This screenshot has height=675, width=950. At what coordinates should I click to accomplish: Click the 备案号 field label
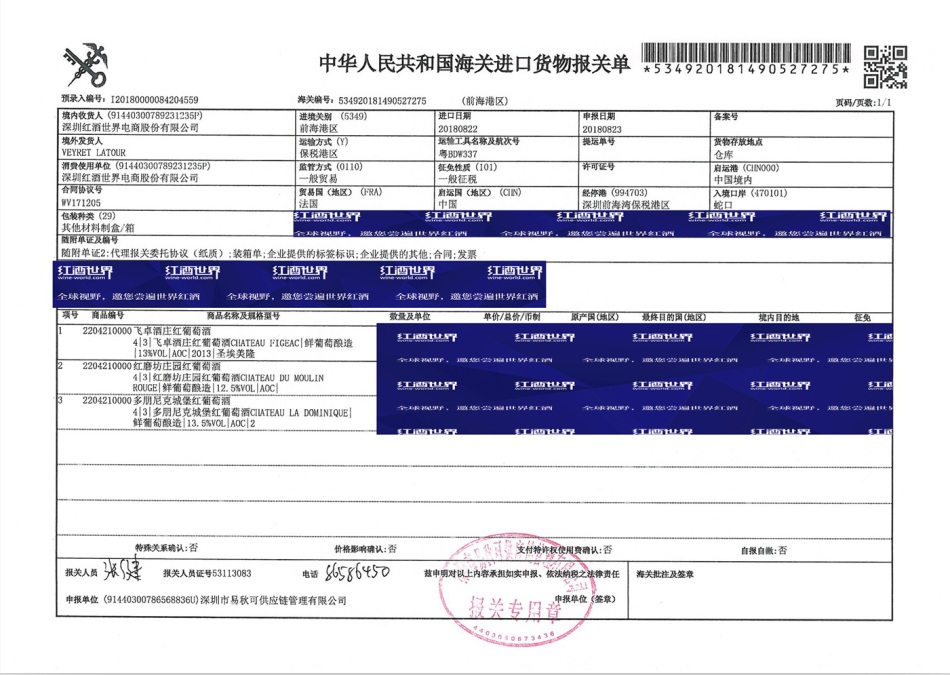(x=726, y=116)
